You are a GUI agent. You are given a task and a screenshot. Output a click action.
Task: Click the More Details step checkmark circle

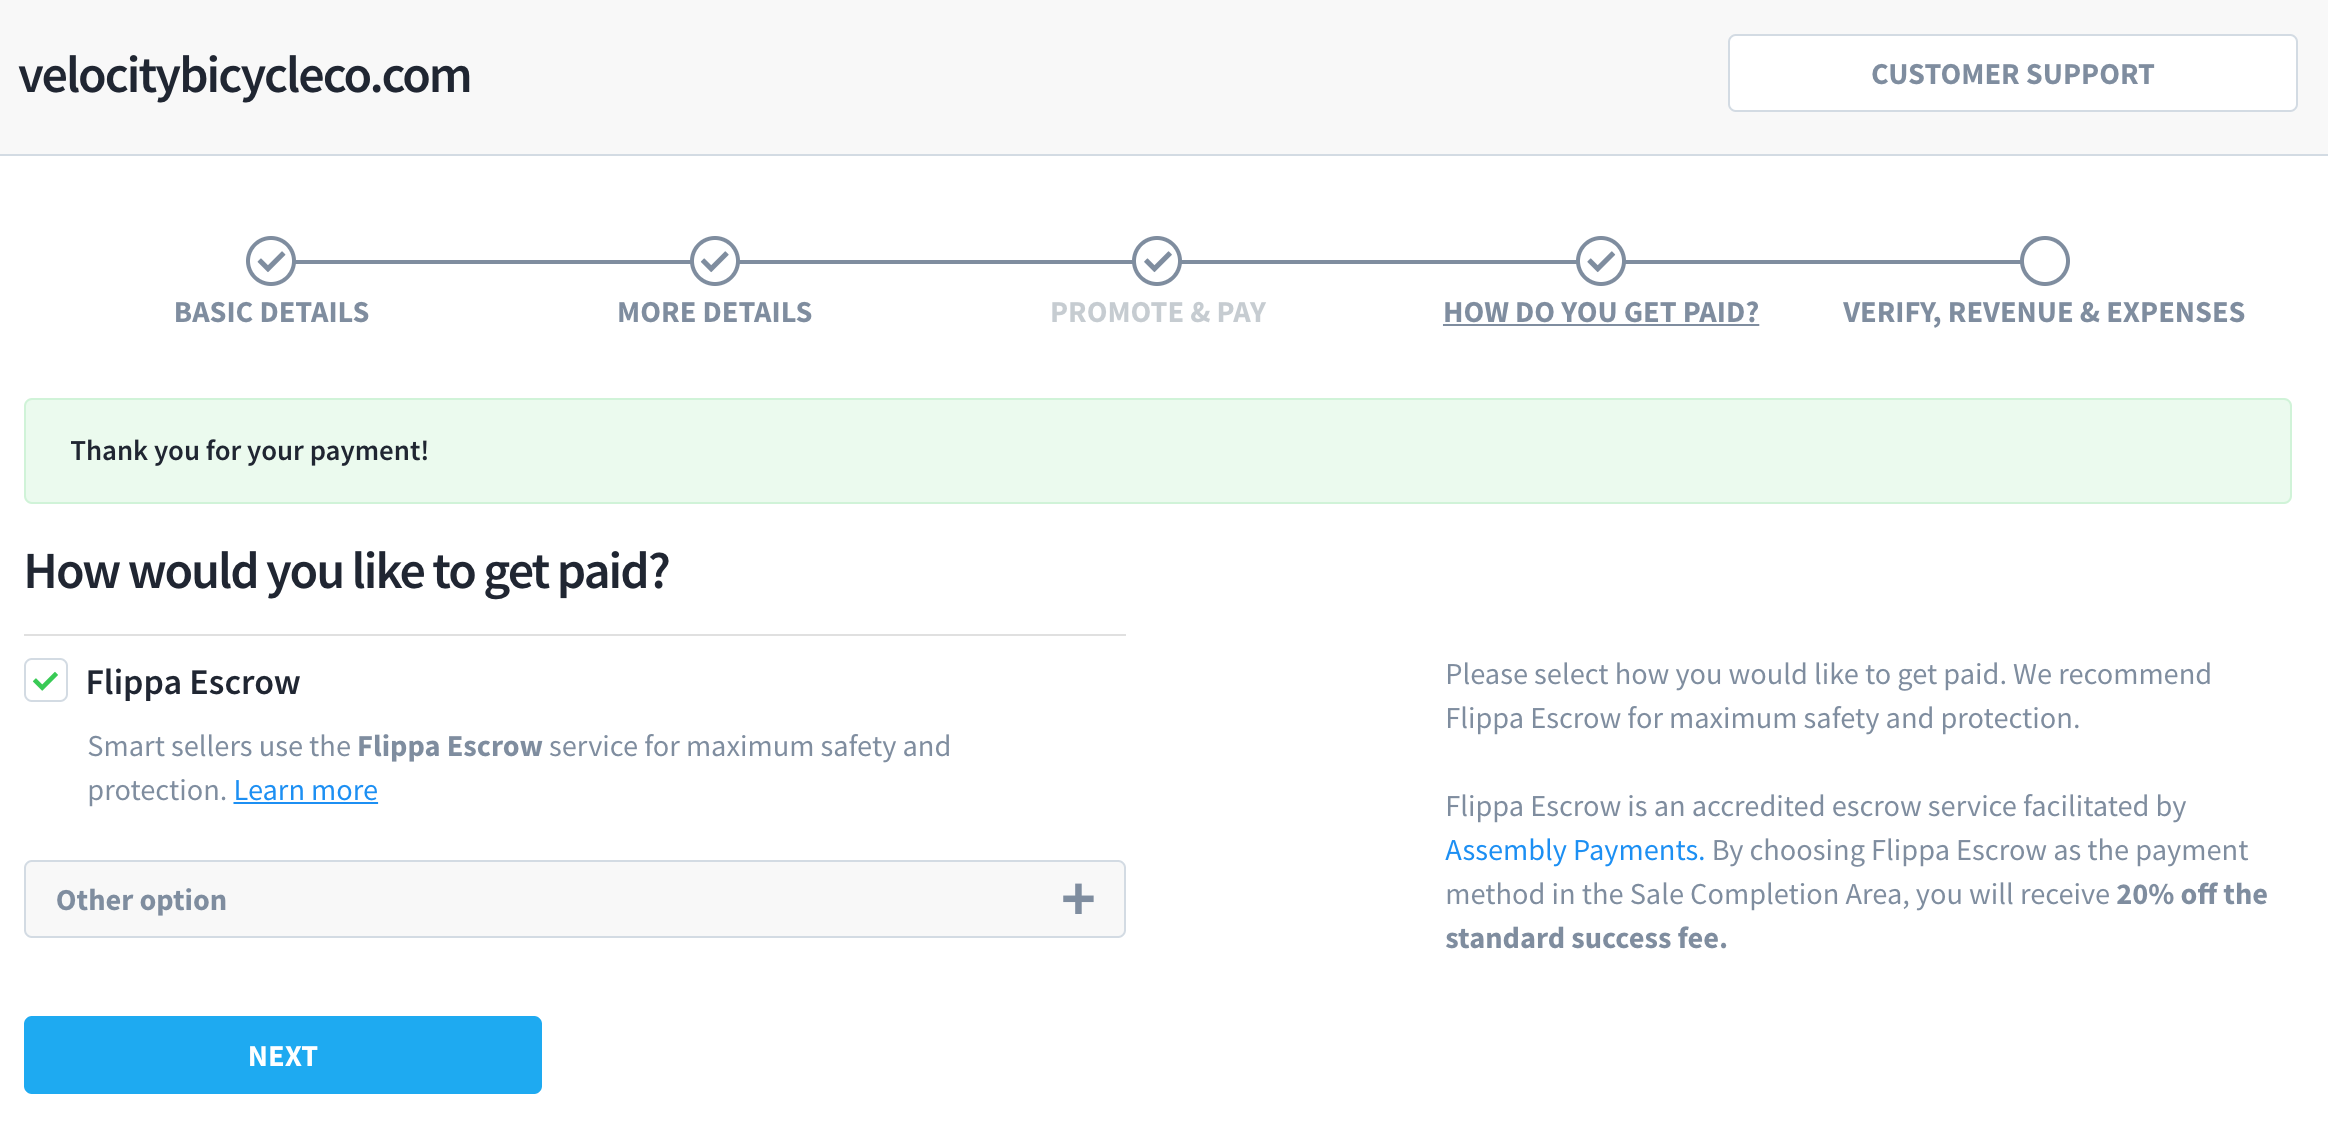(715, 262)
